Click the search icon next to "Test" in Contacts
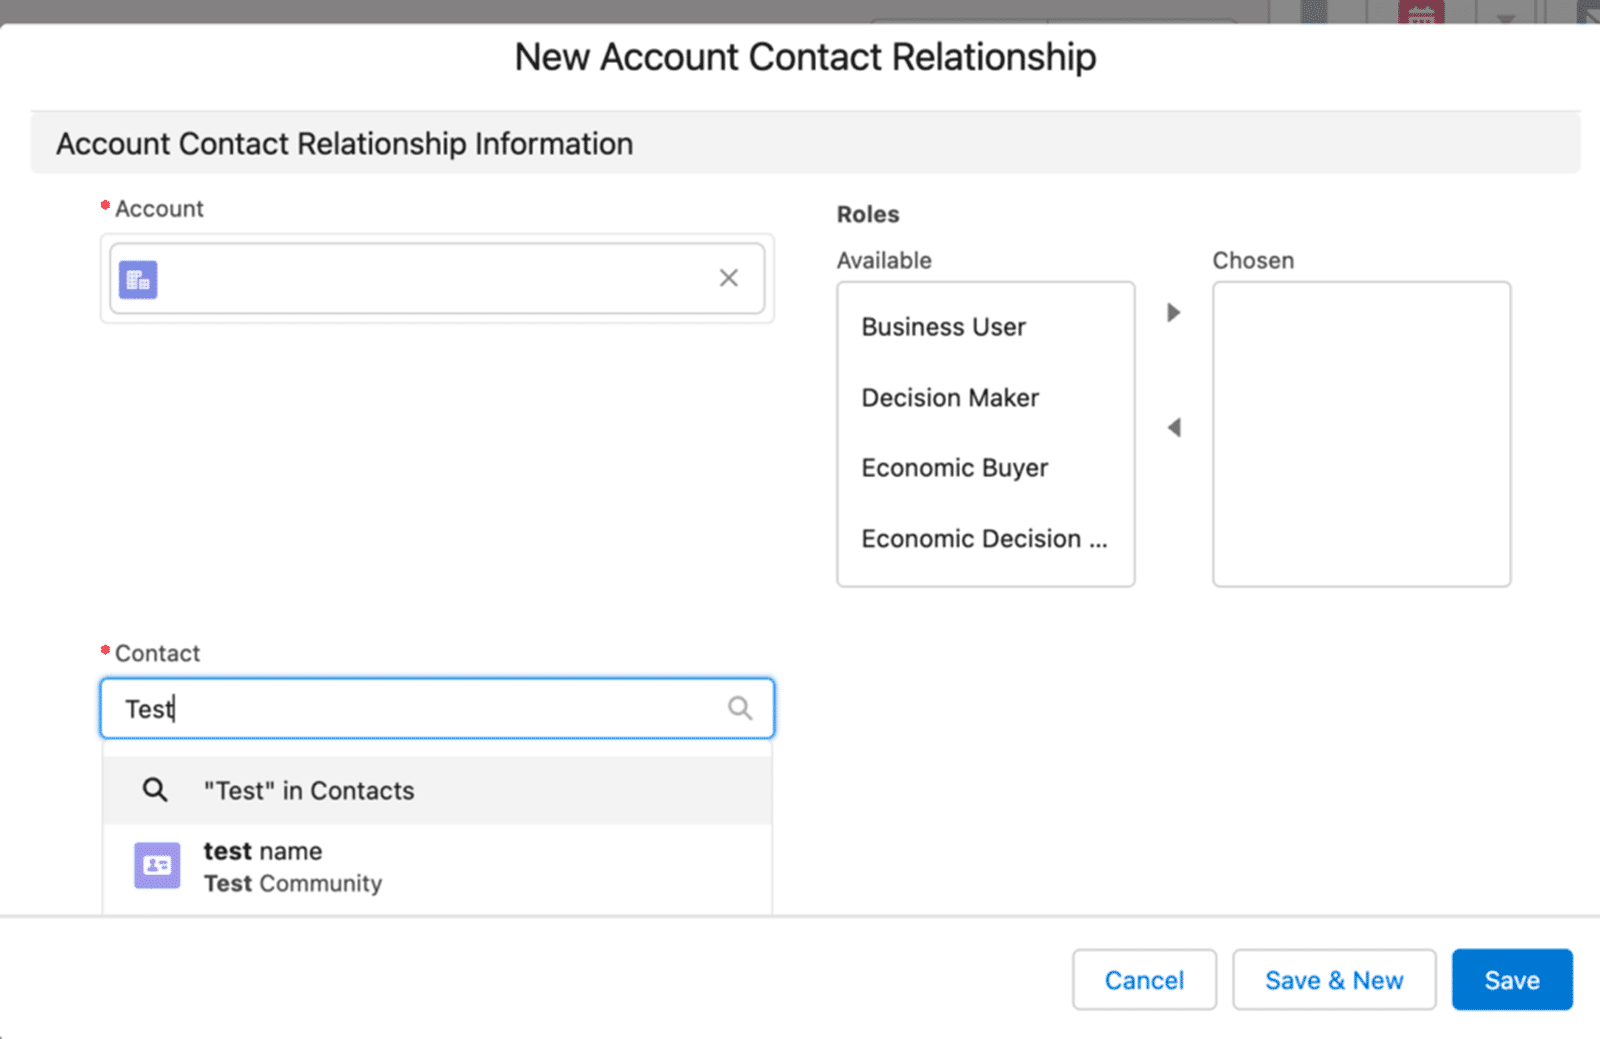The height and width of the screenshot is (1039, 1600). [x=155, y=789]
